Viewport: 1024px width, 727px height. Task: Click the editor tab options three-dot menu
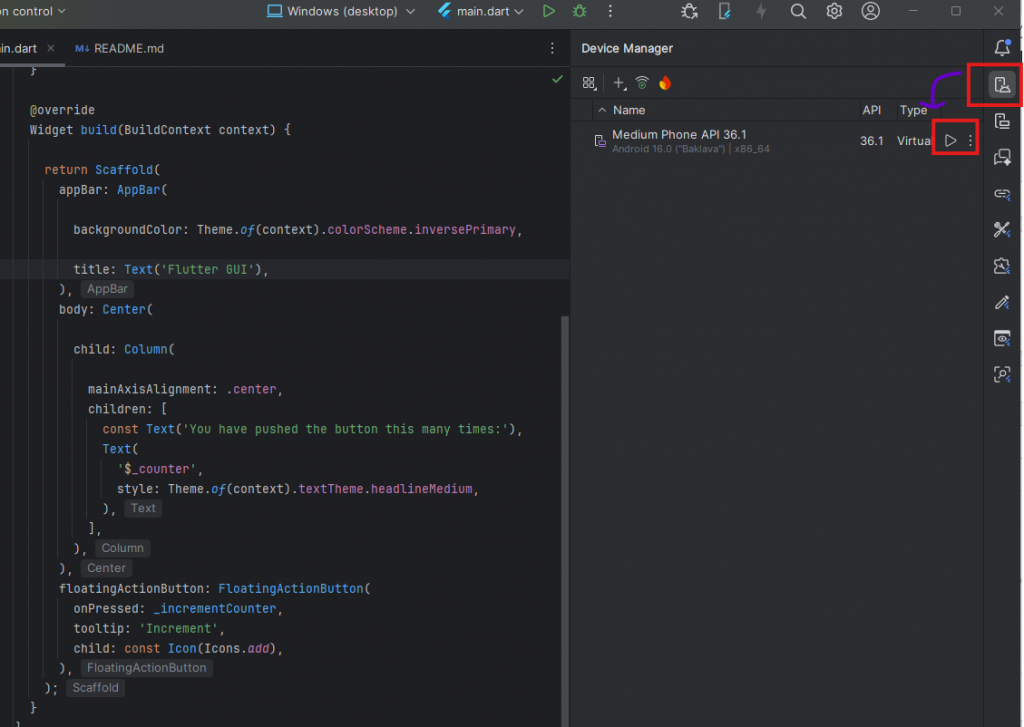coord(552,48)
